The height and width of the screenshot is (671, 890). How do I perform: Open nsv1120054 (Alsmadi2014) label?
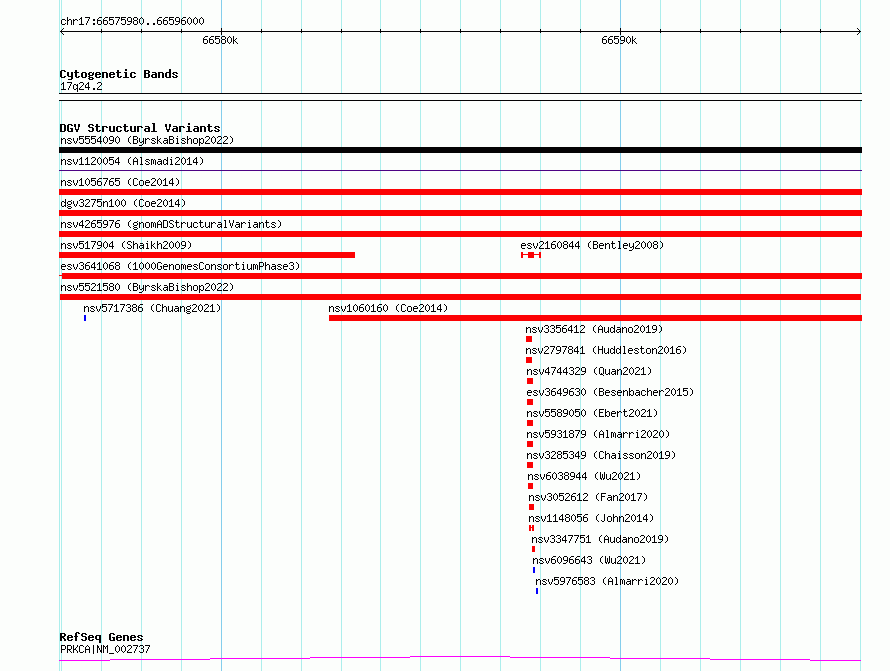(132, 161)
